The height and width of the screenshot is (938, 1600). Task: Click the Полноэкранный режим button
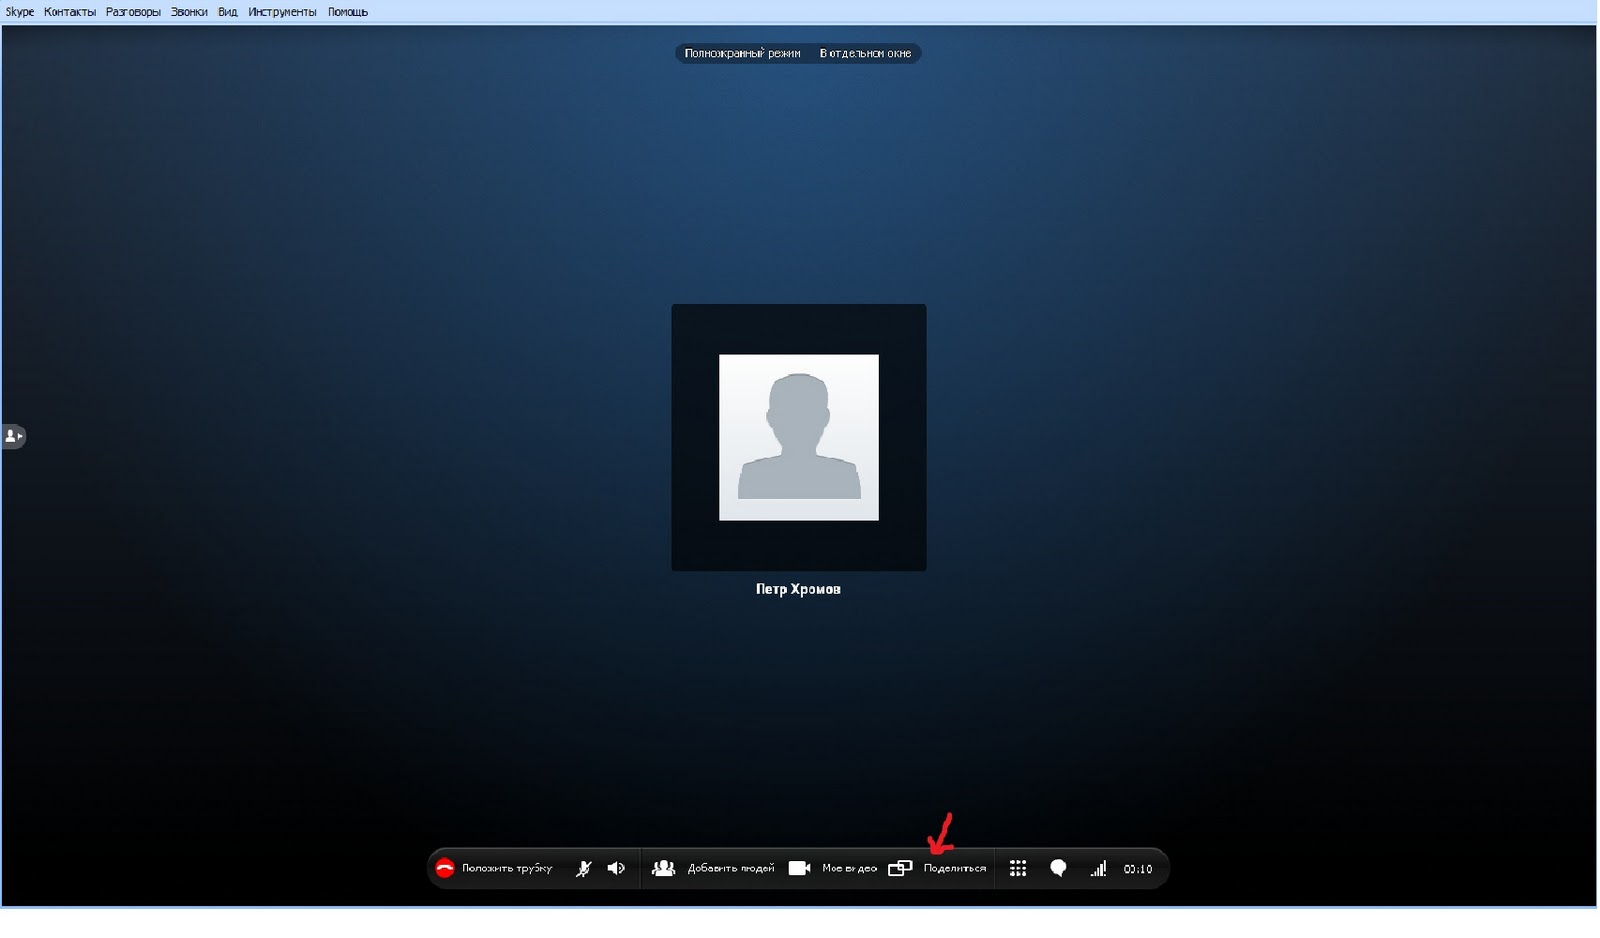click(742, 53)
